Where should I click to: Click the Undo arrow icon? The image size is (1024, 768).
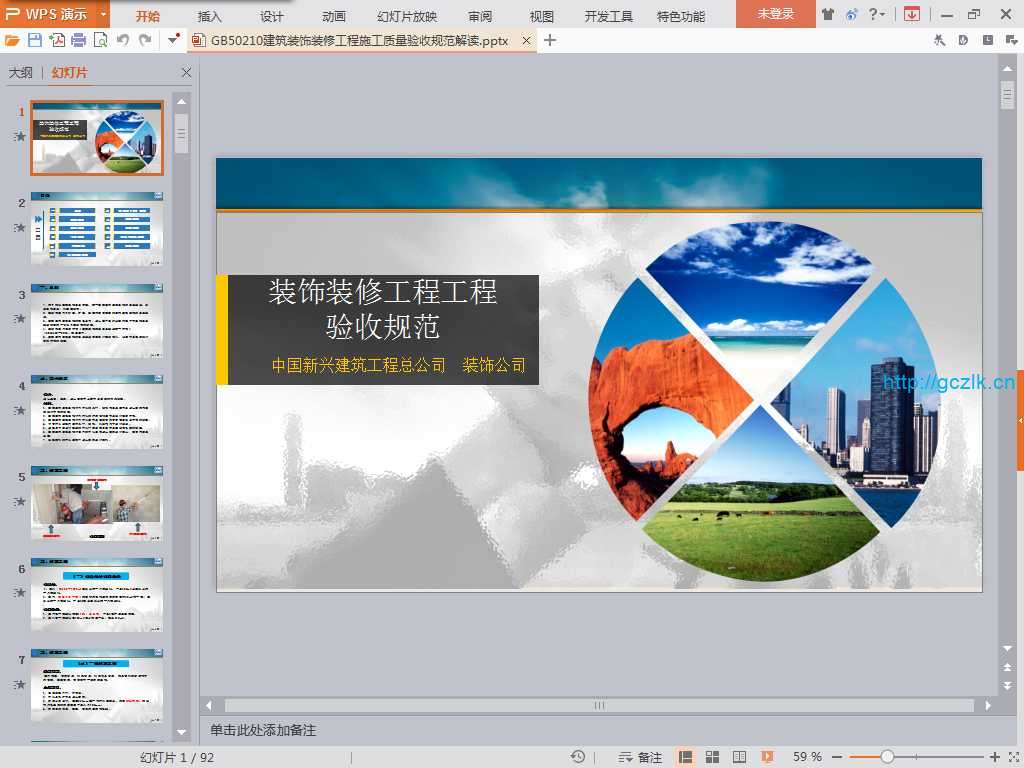click(x=123, y=40)
